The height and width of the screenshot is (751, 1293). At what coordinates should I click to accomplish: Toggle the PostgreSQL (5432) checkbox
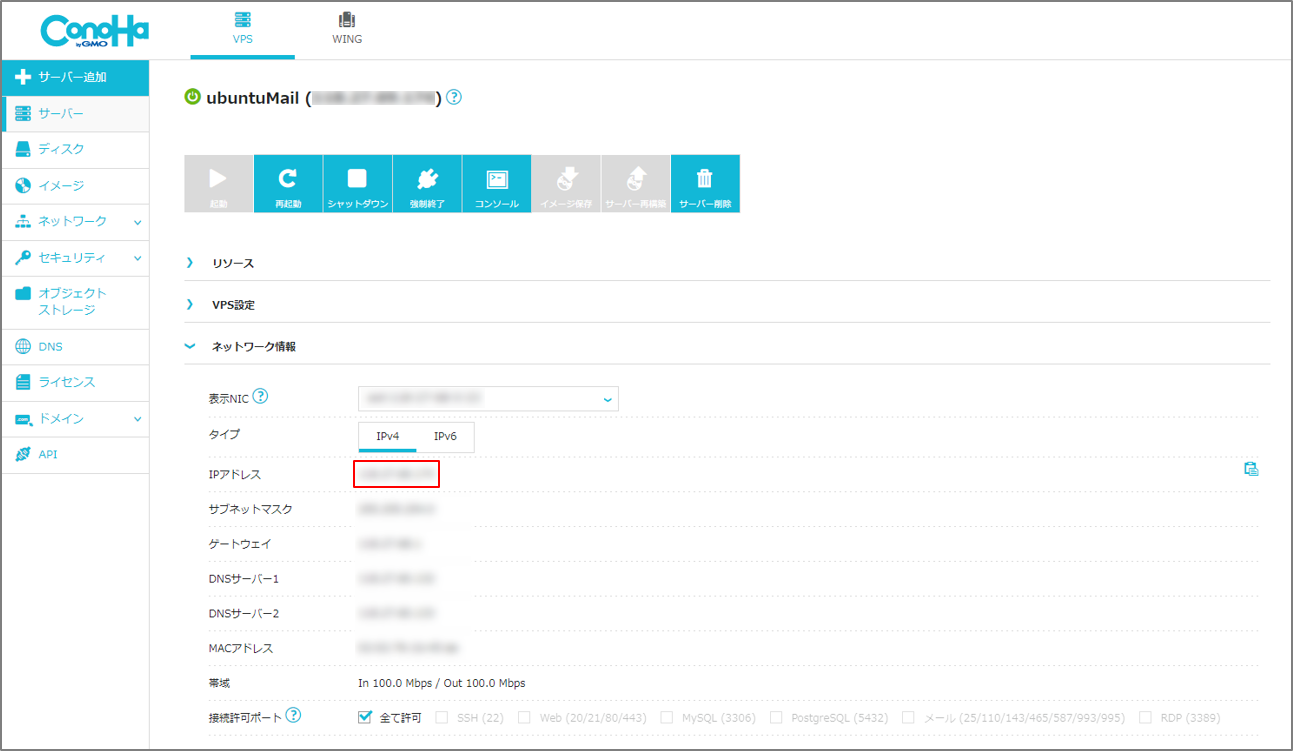tap(776, 717)
